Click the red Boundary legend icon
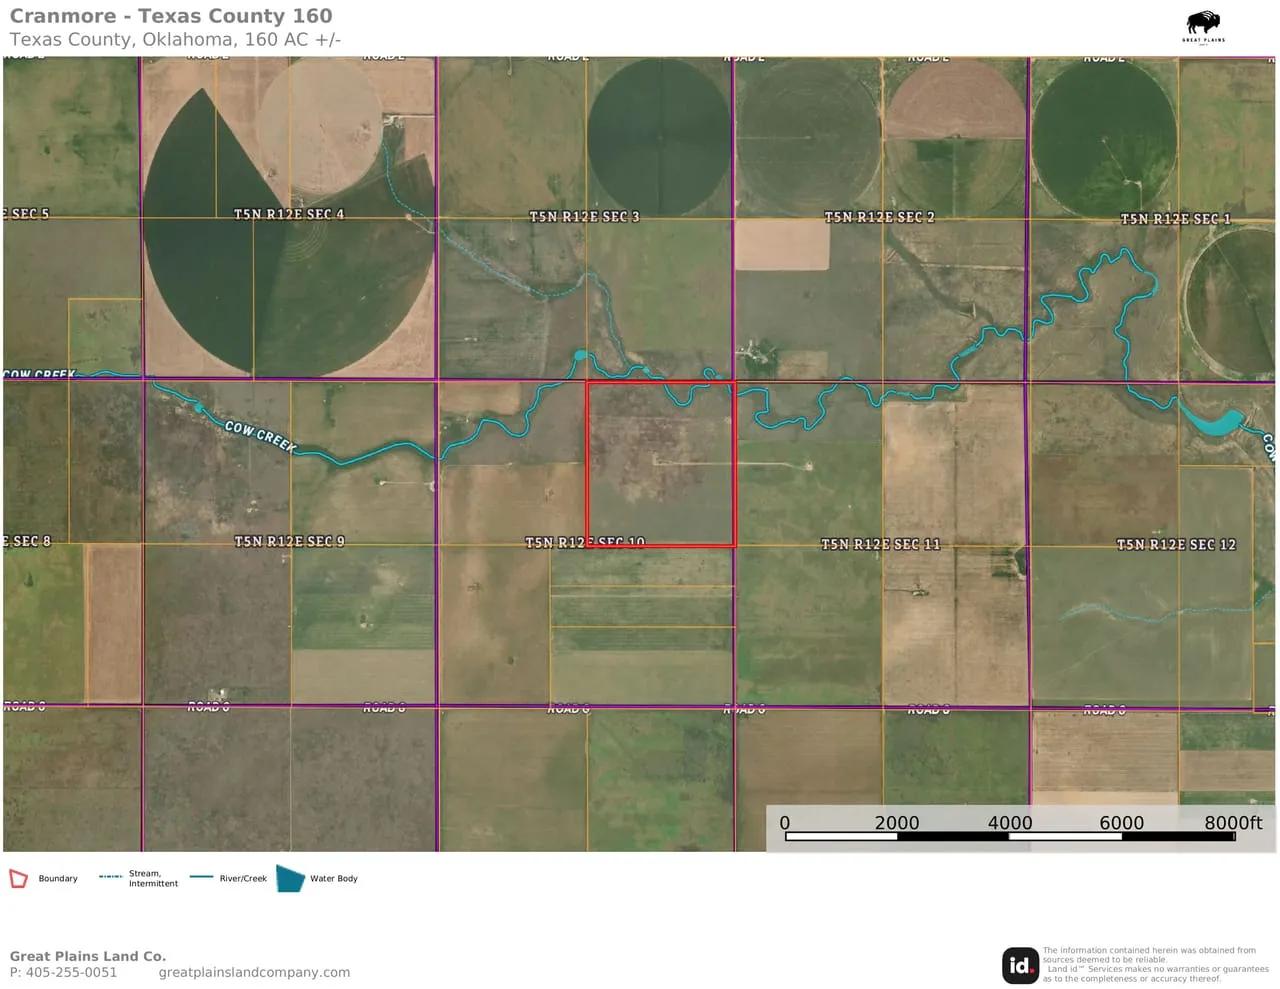This screenshot has height=989, width=1280. 18,878
